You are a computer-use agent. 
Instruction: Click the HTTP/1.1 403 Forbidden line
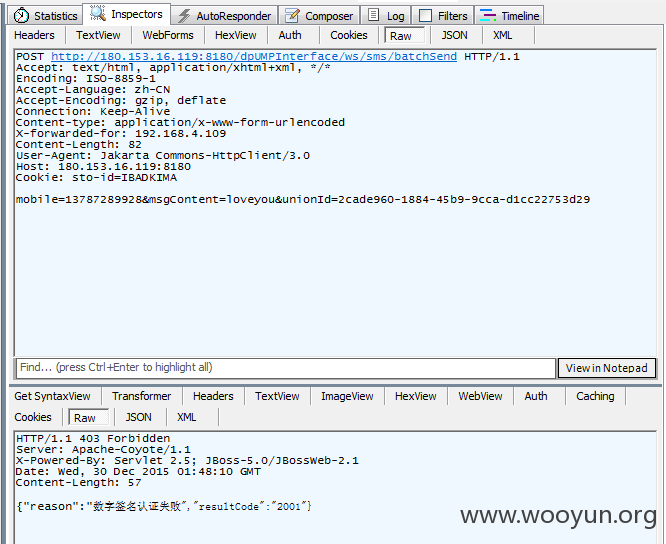[x=93, y=439]
